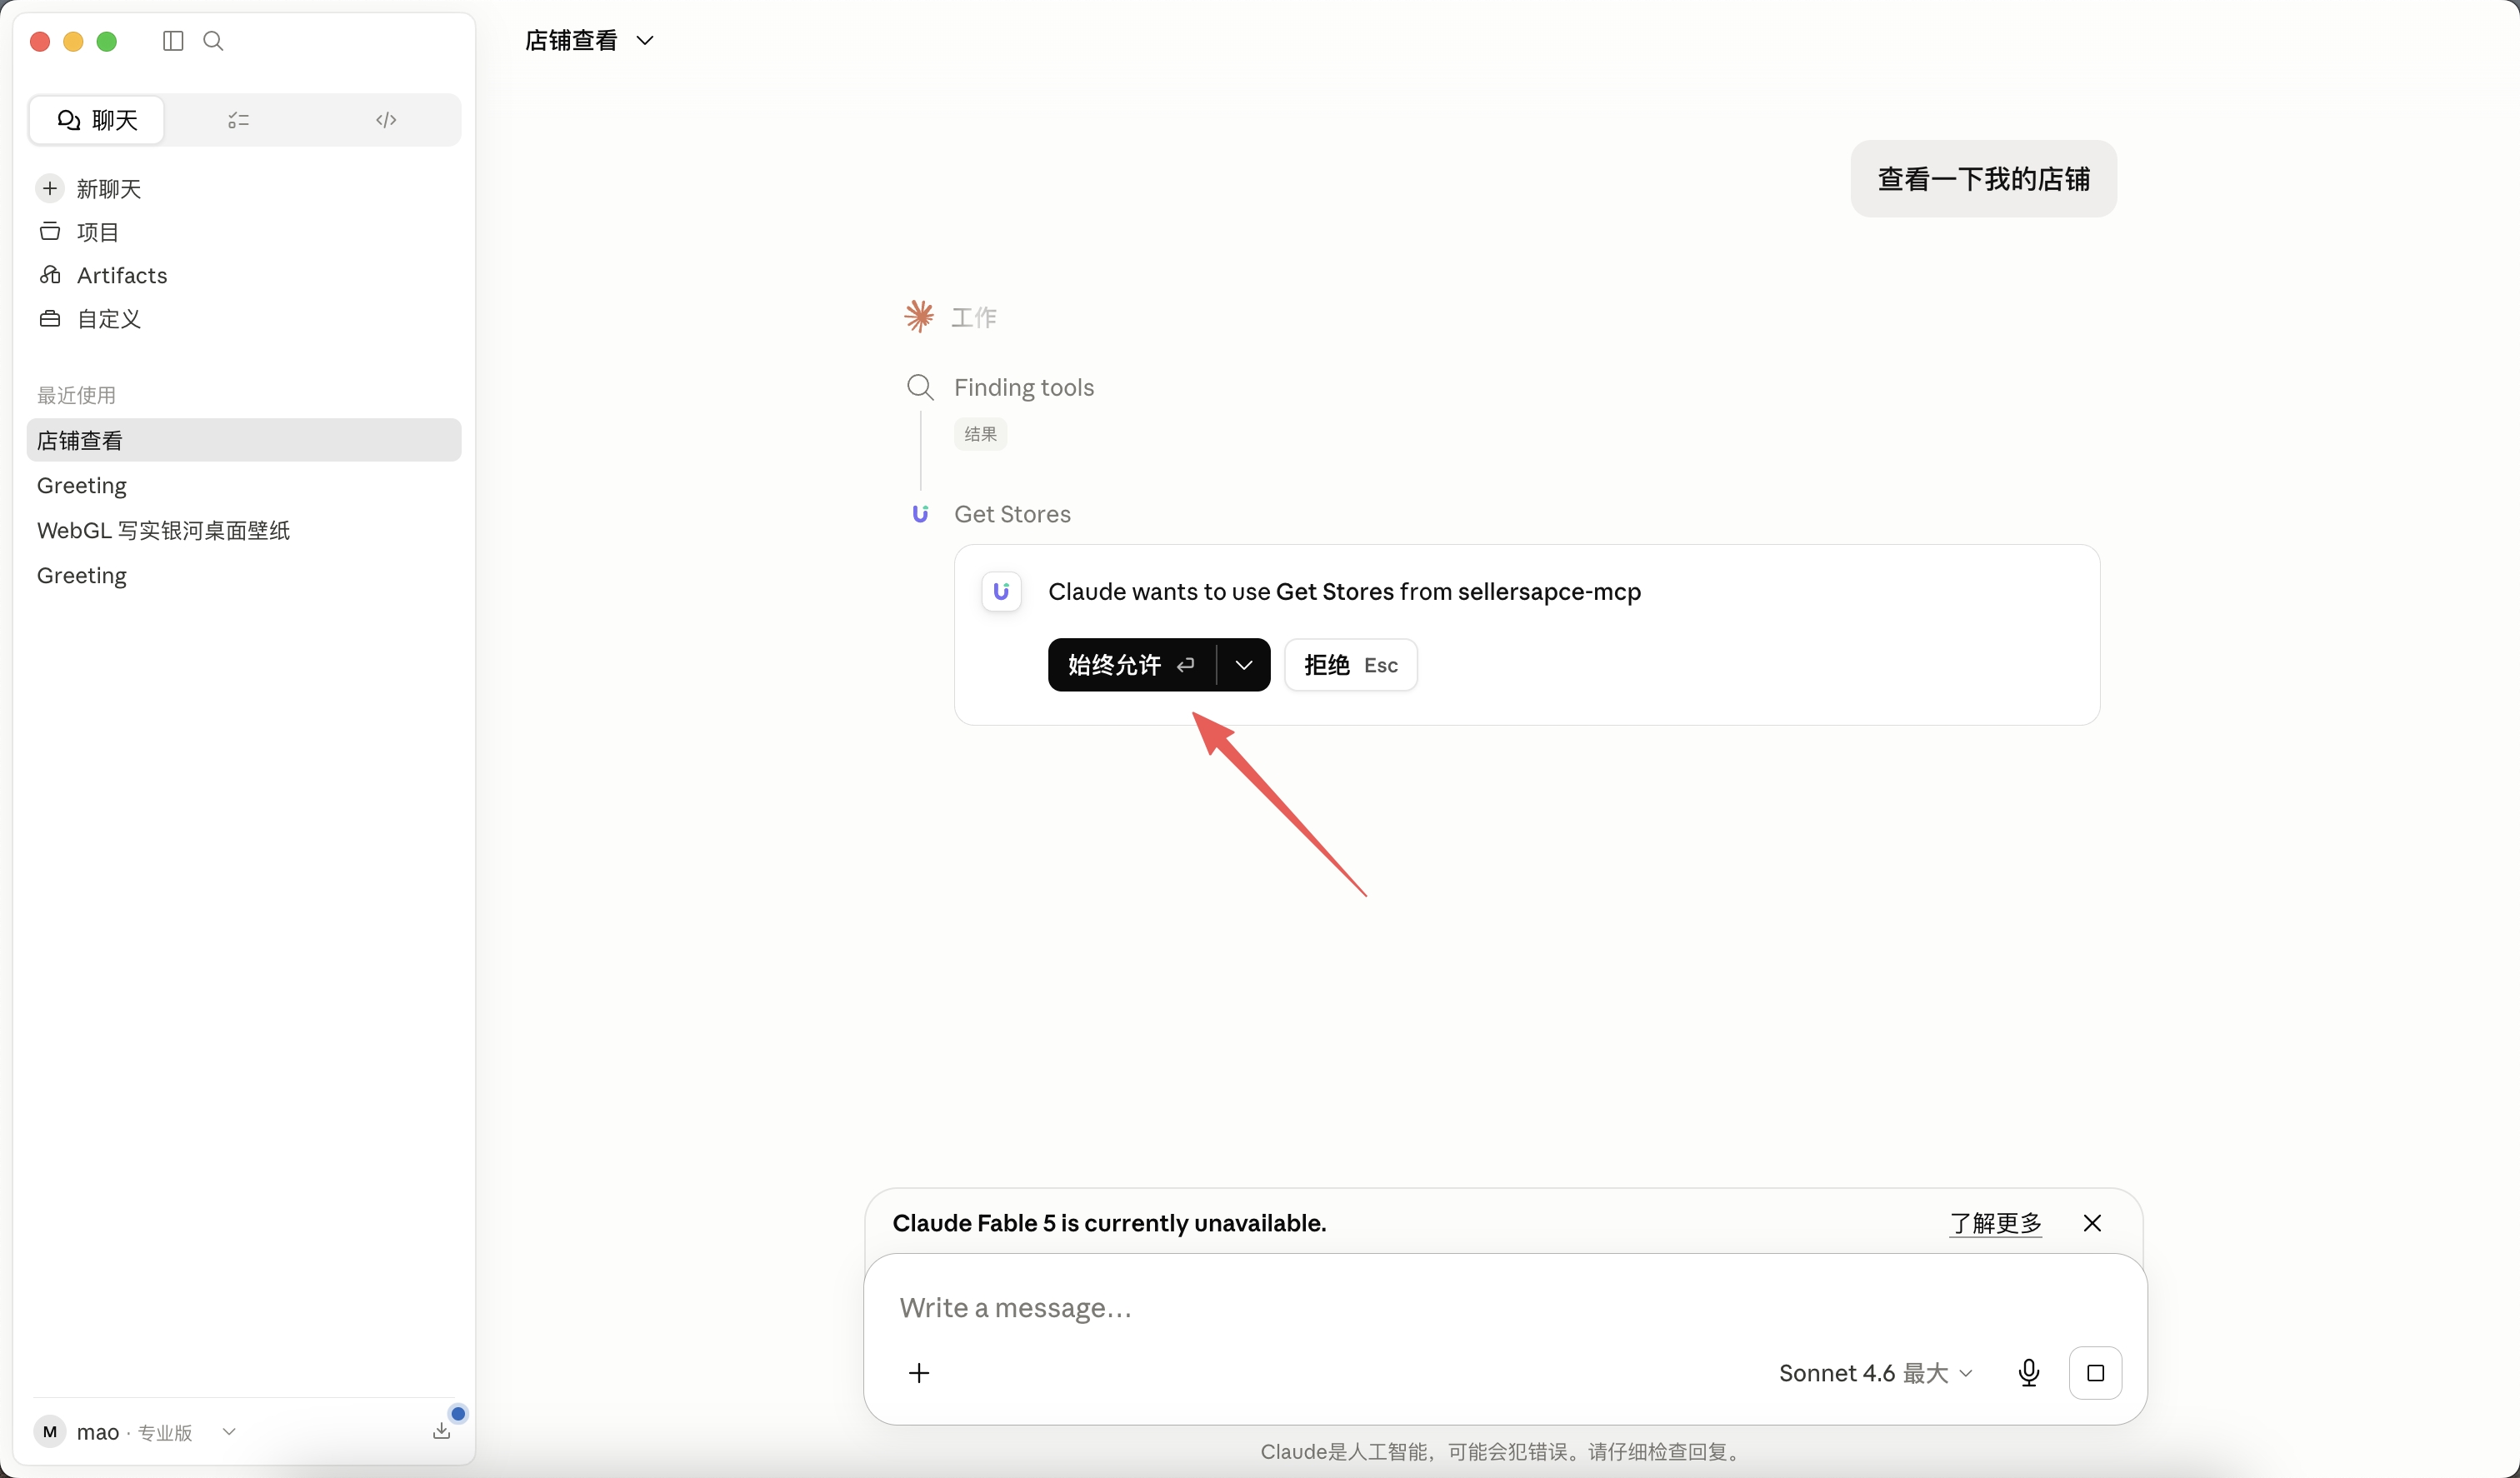Click the Claude spark 工作 icon

click(919, 317)
